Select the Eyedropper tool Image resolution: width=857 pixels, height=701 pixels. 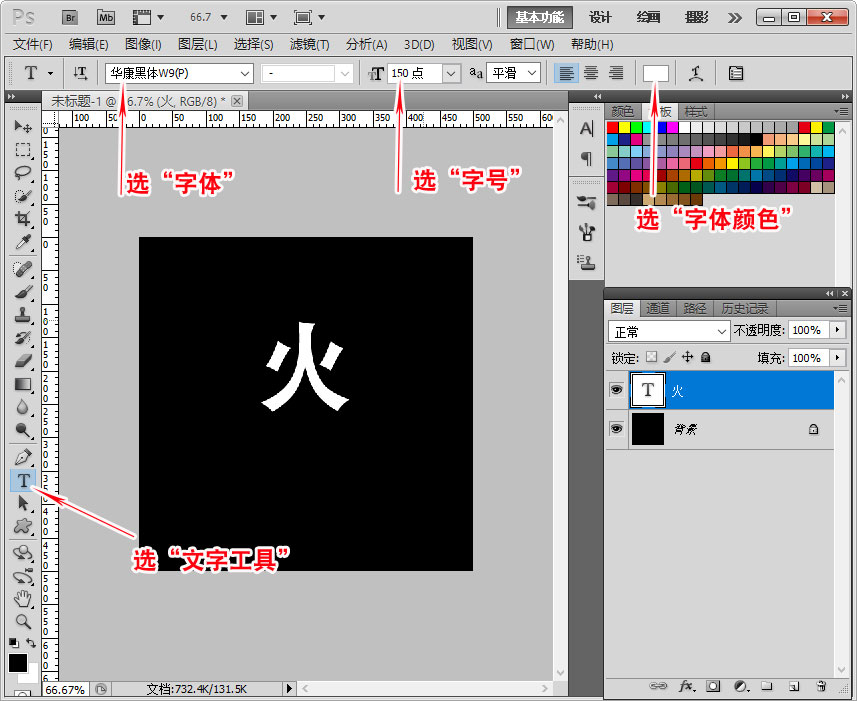point(22,241)
